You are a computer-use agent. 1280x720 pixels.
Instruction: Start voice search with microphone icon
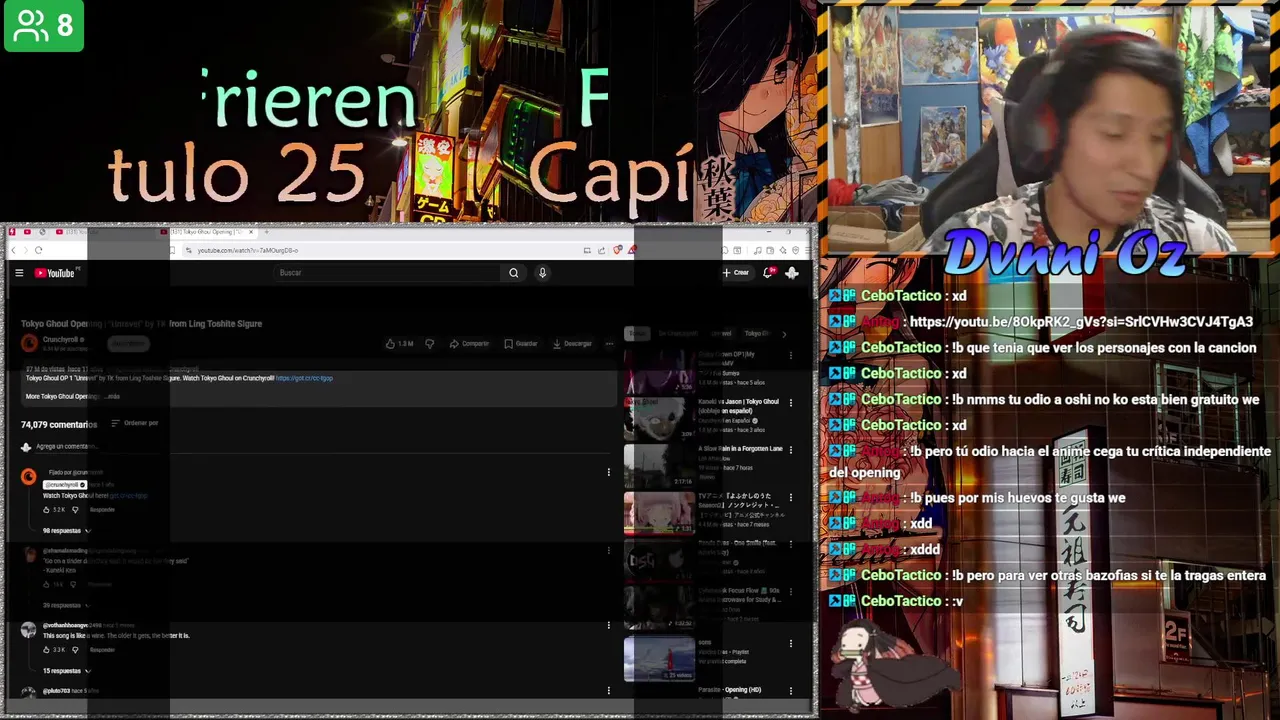[542, 273]
